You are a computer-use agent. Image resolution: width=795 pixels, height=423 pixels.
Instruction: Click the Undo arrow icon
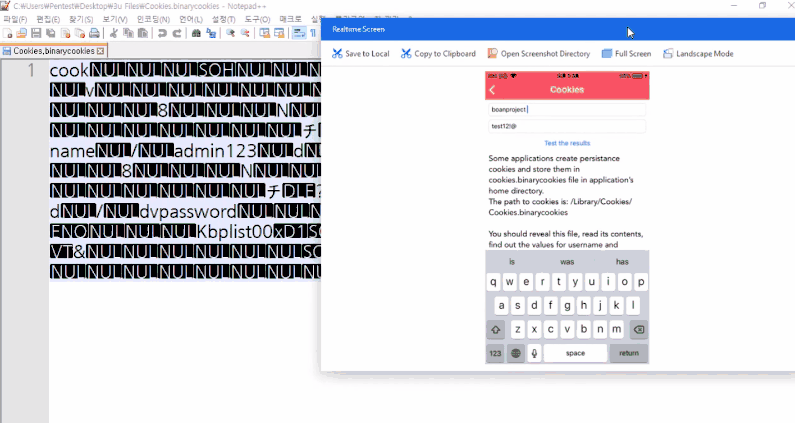(x=162, y=33)
